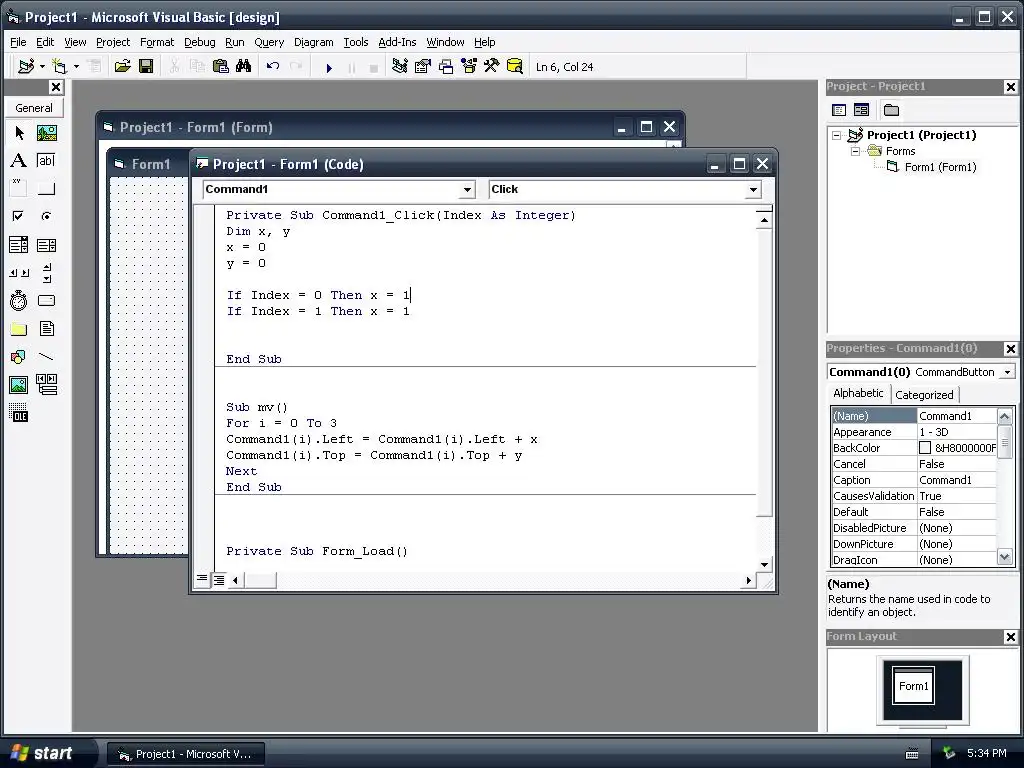The height and width of the screenshot is (768, 1024).
Task: Select the CommandButton tool in the toolbox
Action: pos(46,189)
